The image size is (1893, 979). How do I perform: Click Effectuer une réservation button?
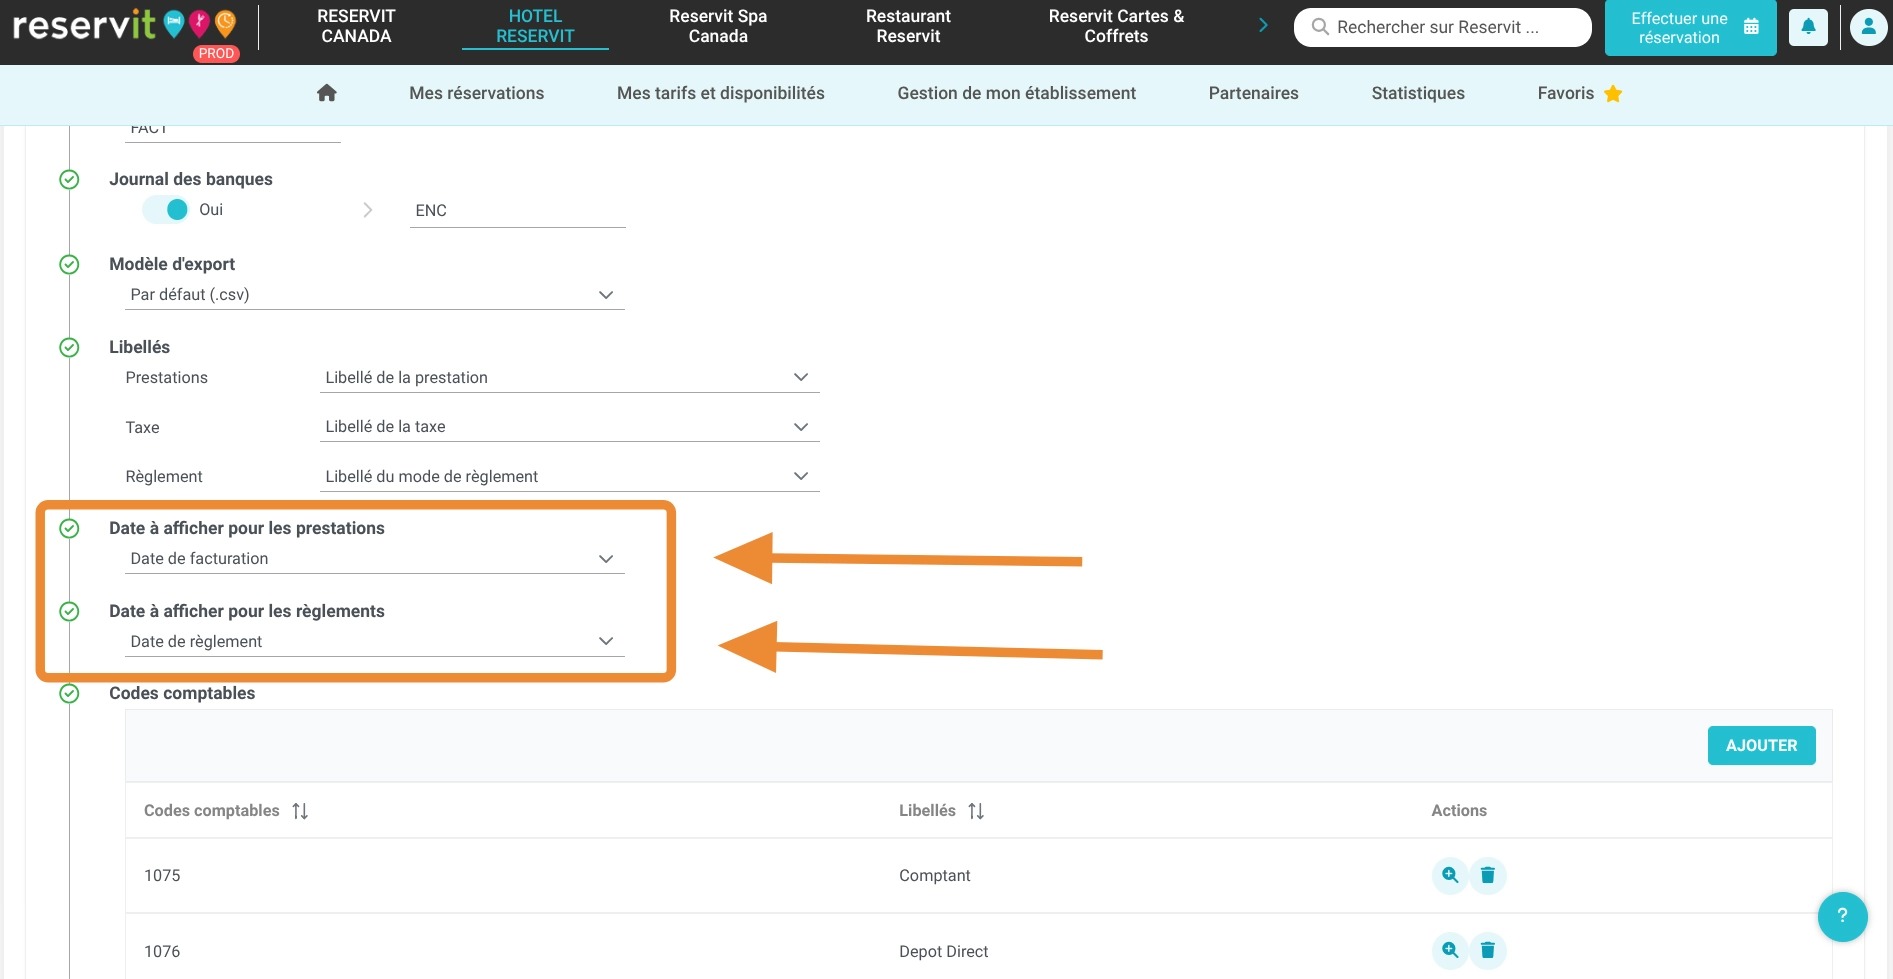(x=1690, y=28)
